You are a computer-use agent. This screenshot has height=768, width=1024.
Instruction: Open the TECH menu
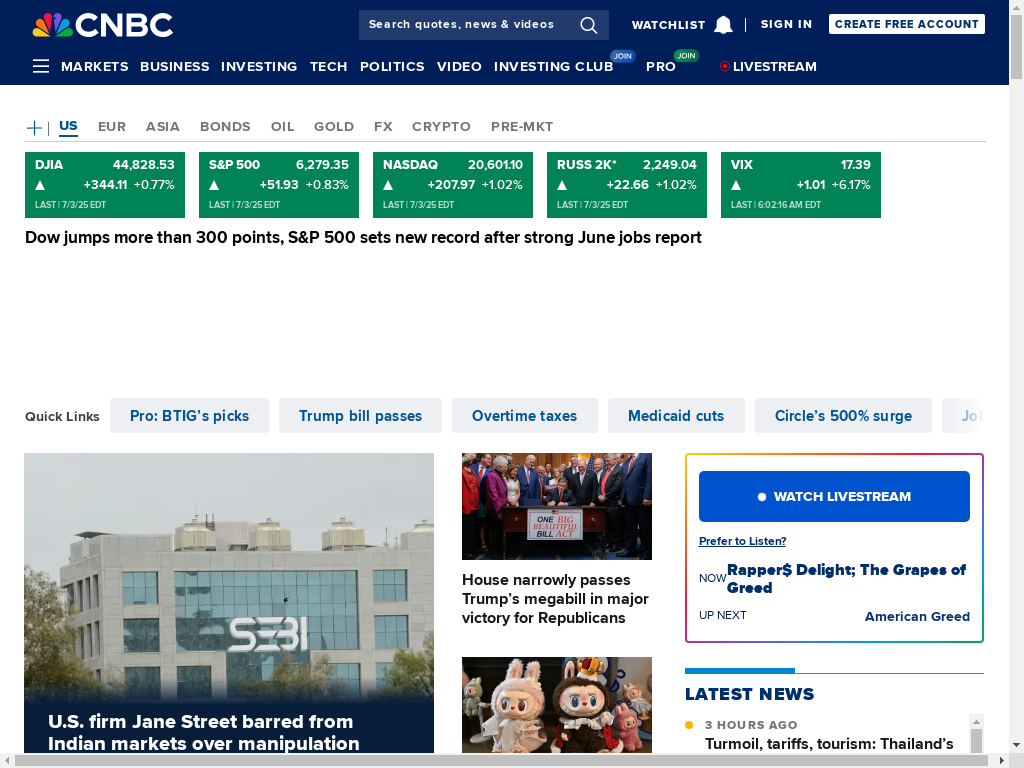coord(328,67)
